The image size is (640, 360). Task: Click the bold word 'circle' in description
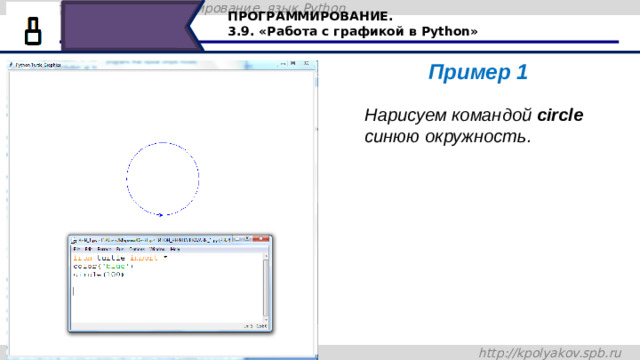pyautogui.click(x=560, y=115)
